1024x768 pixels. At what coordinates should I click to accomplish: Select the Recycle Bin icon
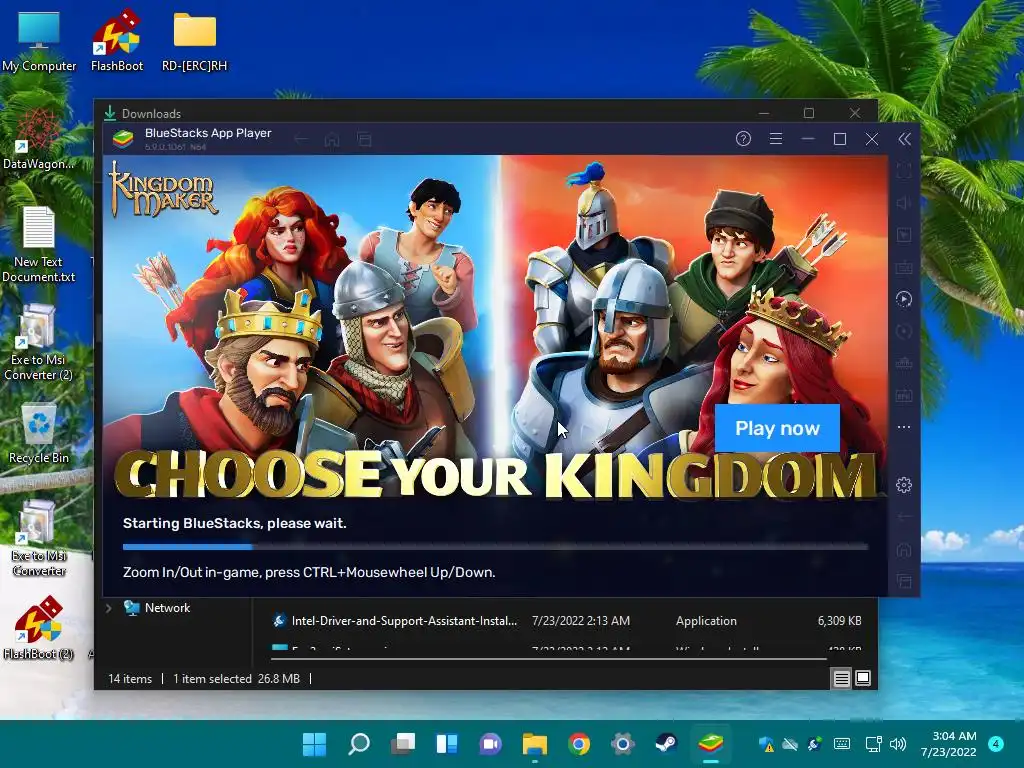point(39,434)
